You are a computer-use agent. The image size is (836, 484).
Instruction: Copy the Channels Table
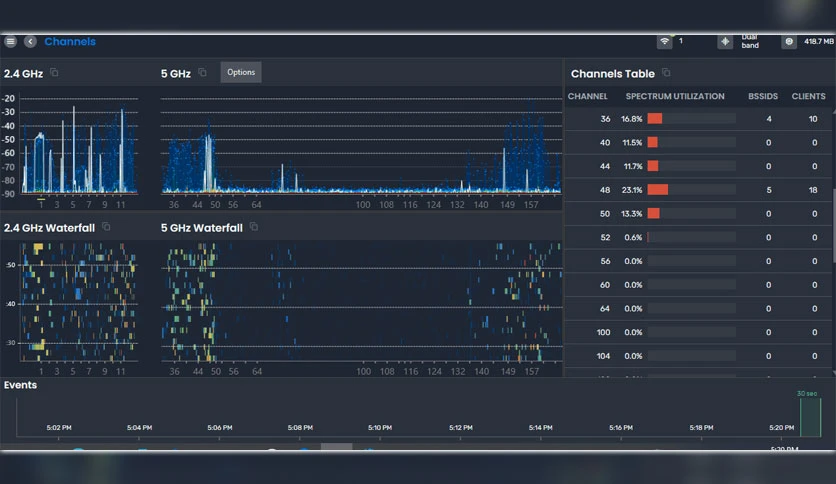(666, 72)
